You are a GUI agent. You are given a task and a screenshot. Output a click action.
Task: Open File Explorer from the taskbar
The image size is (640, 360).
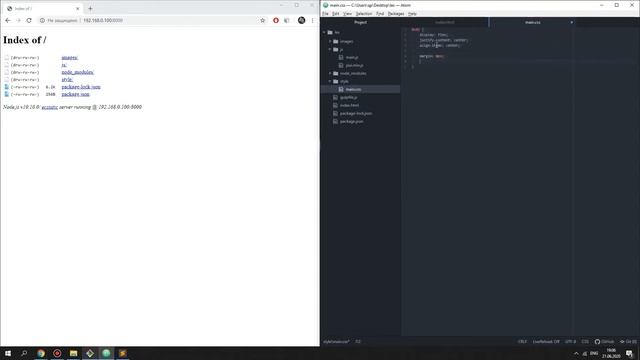click(73, 353)
